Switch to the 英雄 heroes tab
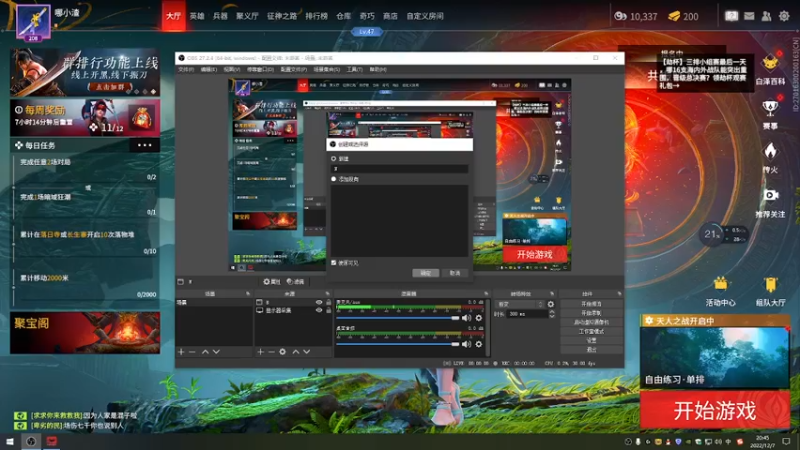This screenshot has width=800, height=450. pyautogui.click(x=197, y=16)
